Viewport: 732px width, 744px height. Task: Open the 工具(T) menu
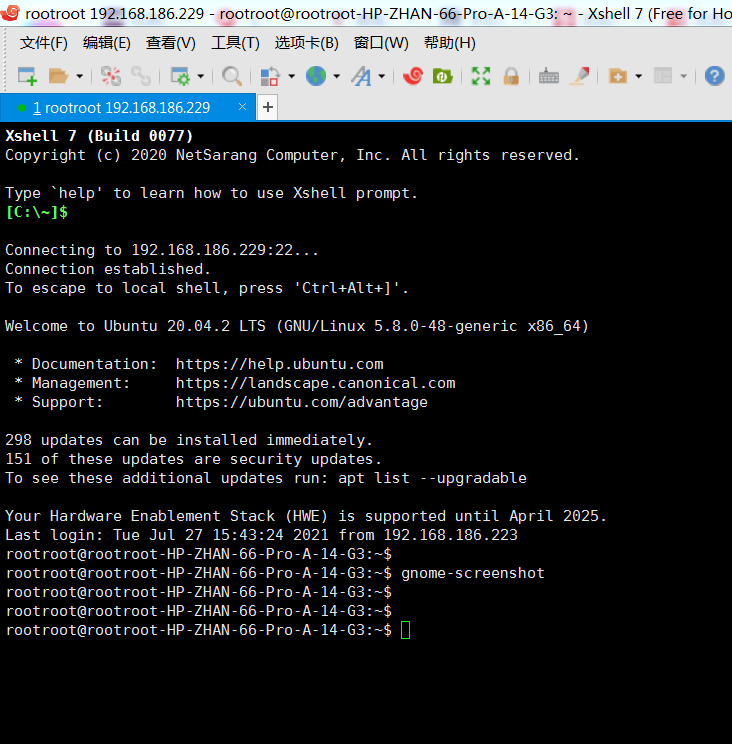pos(235,43)
